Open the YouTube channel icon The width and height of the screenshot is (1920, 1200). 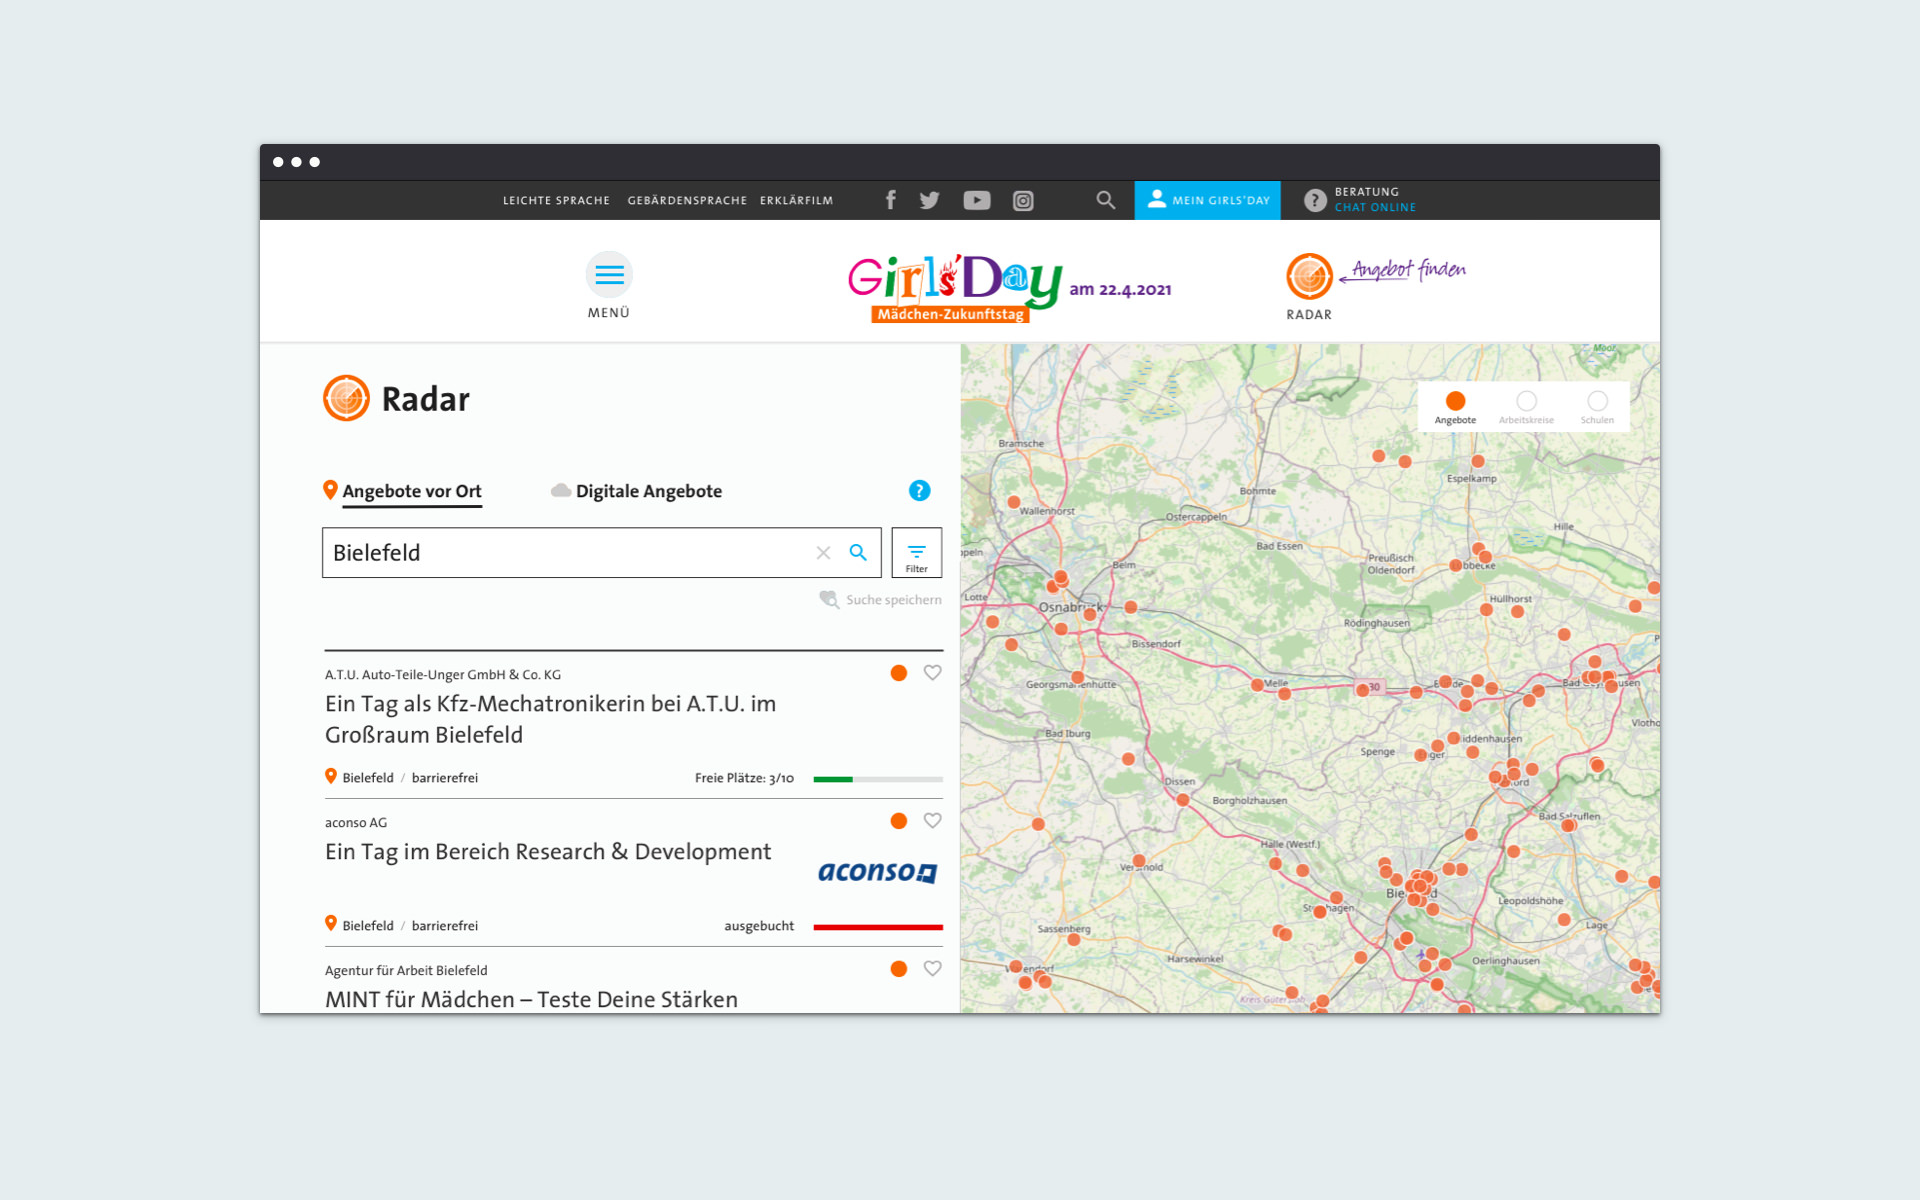pos(977,201)
